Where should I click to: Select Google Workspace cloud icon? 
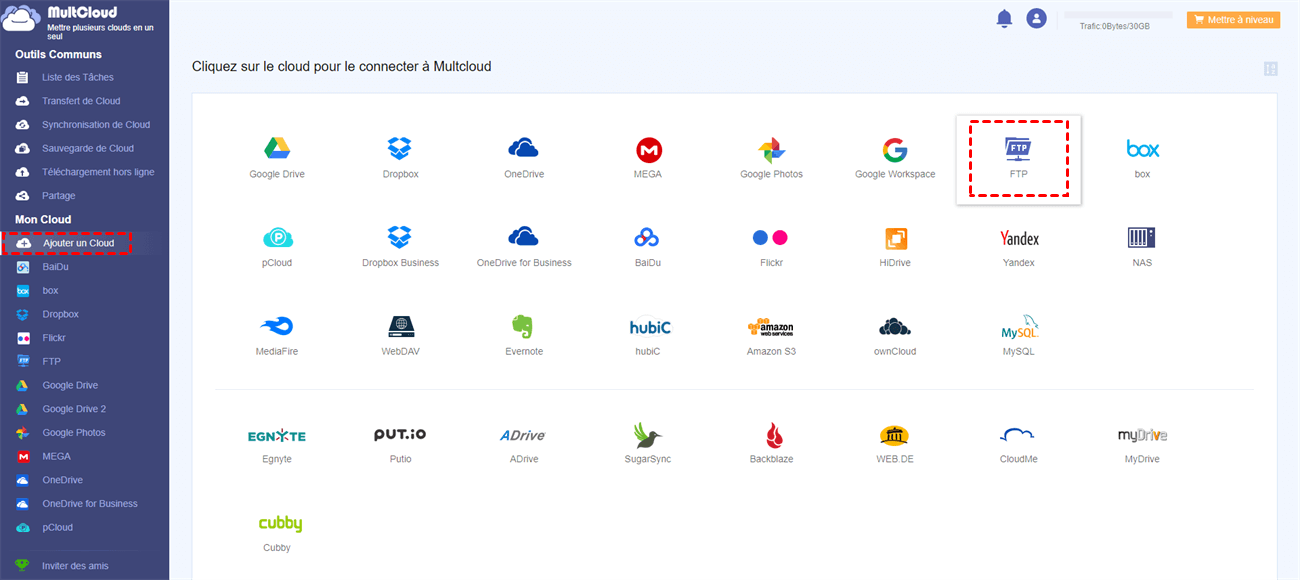(895, 150)
